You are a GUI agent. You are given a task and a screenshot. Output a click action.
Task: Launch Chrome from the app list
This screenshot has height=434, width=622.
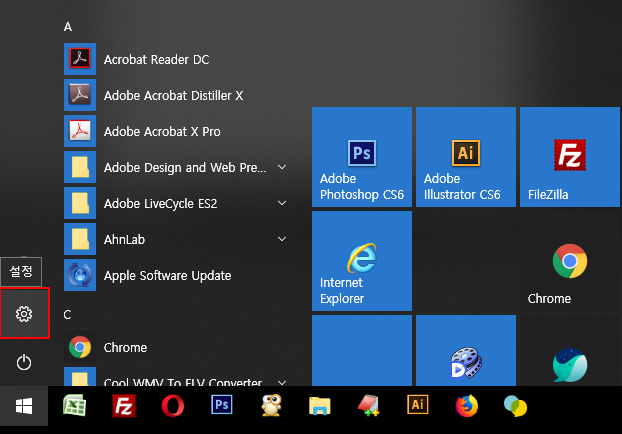click(175, 347)
